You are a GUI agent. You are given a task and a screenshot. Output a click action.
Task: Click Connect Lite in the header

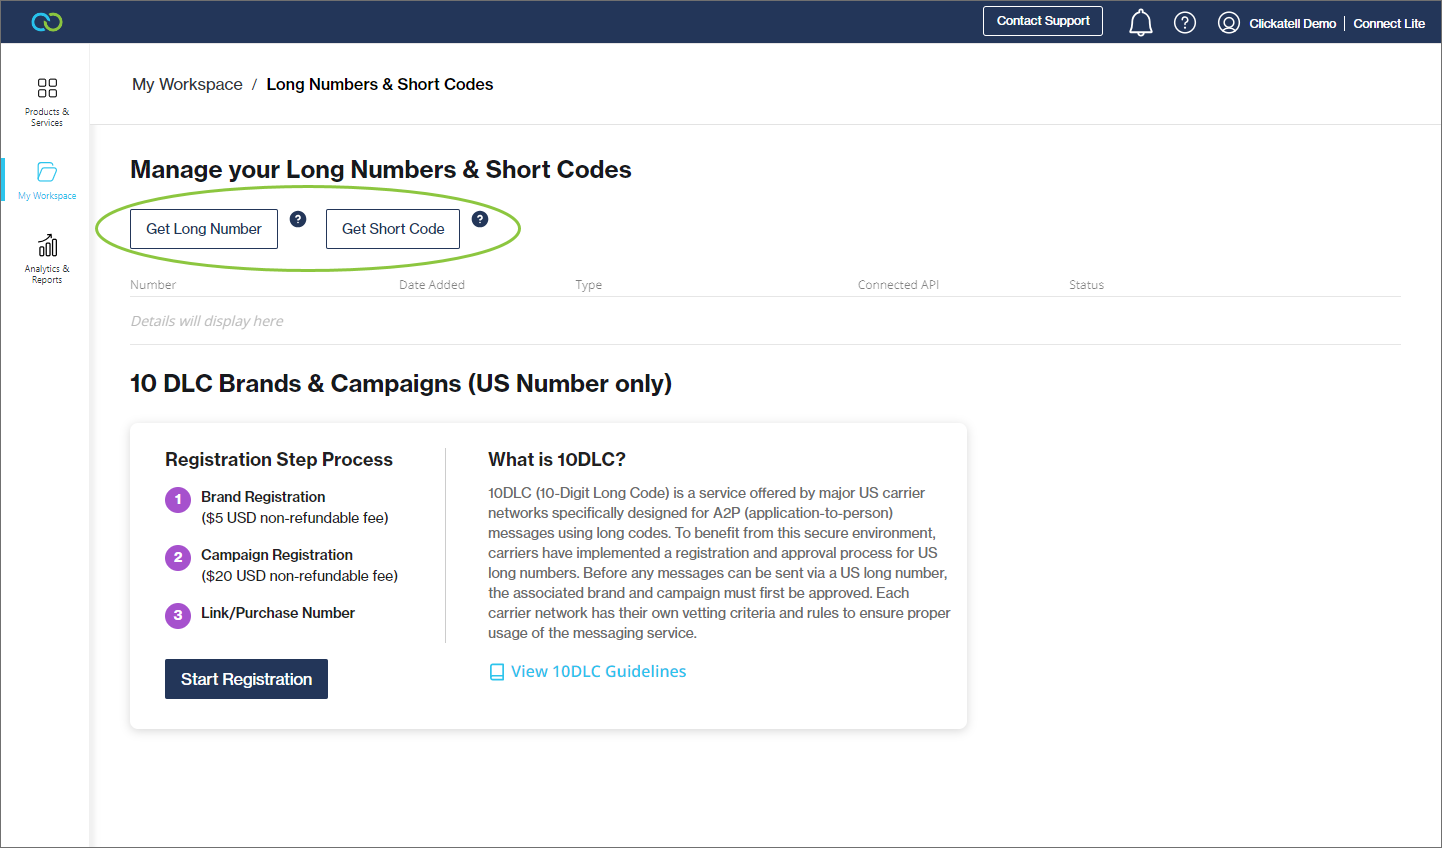1389,23
